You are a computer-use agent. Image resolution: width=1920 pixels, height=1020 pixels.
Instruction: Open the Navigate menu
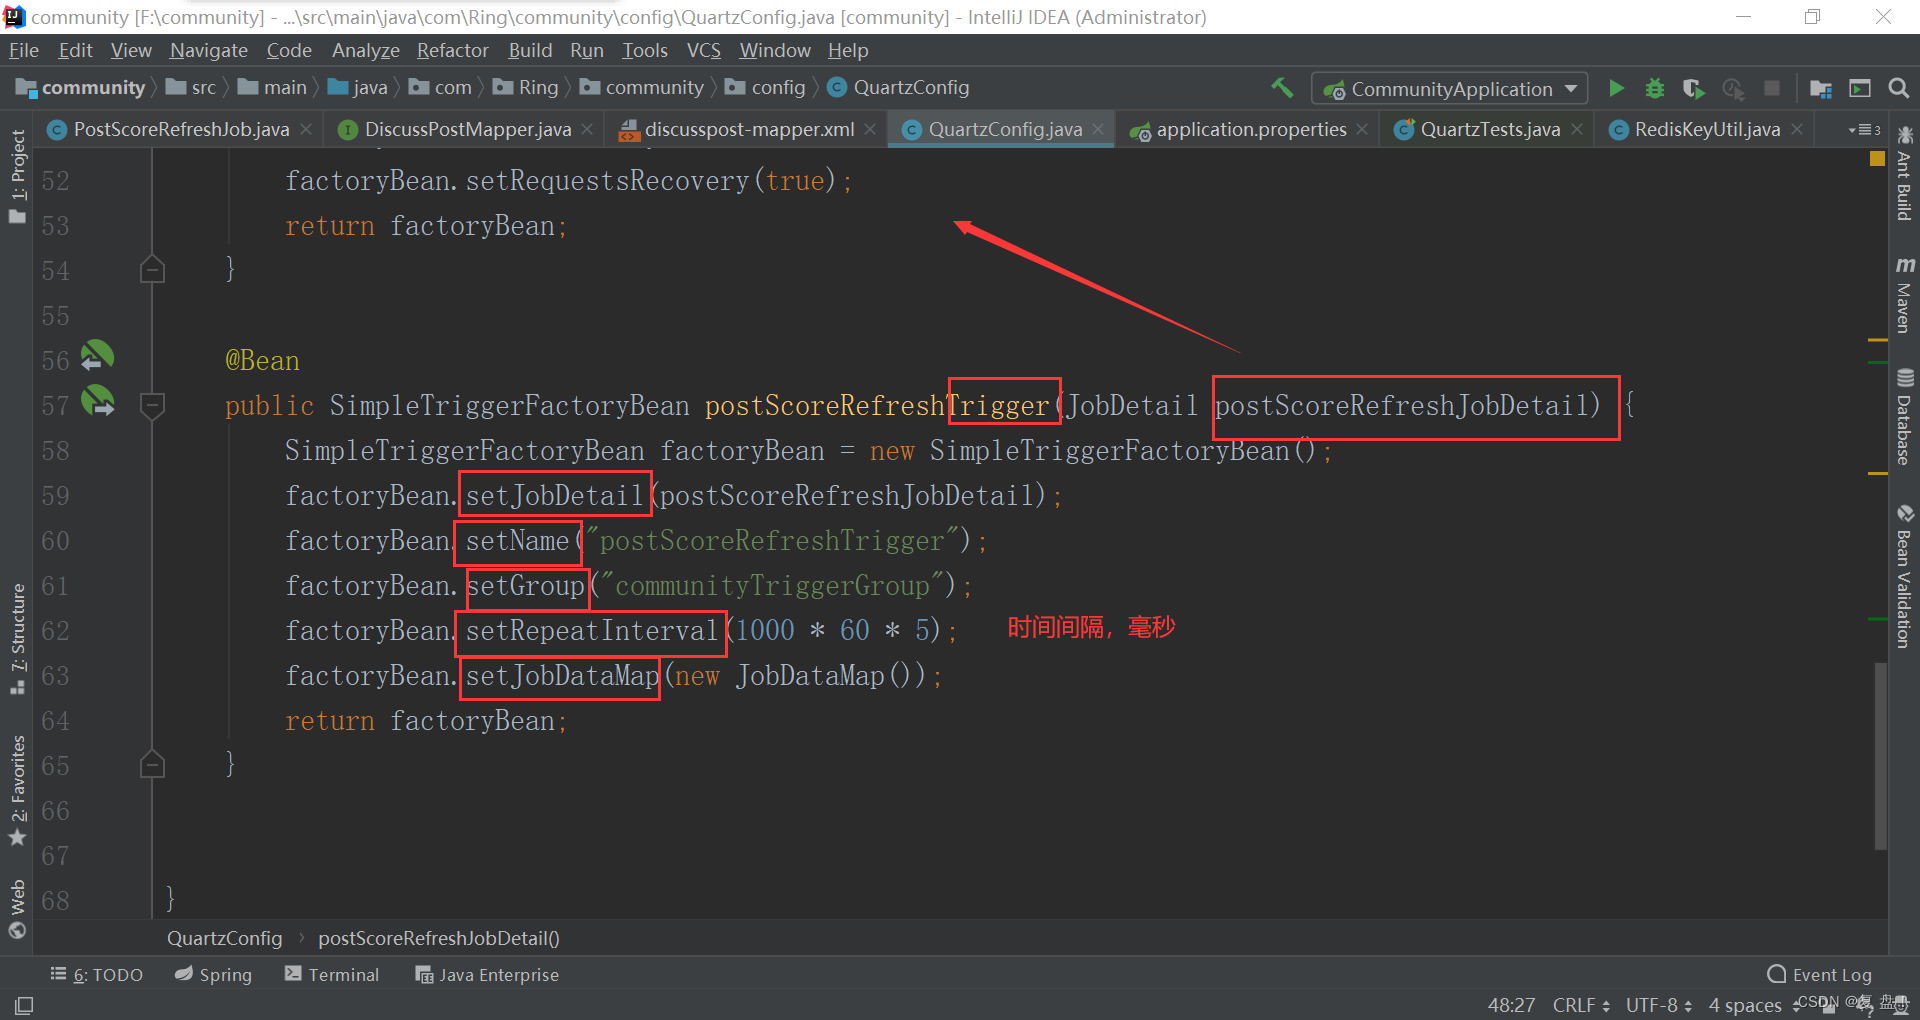pyautogui.click(x=208, y=50)
